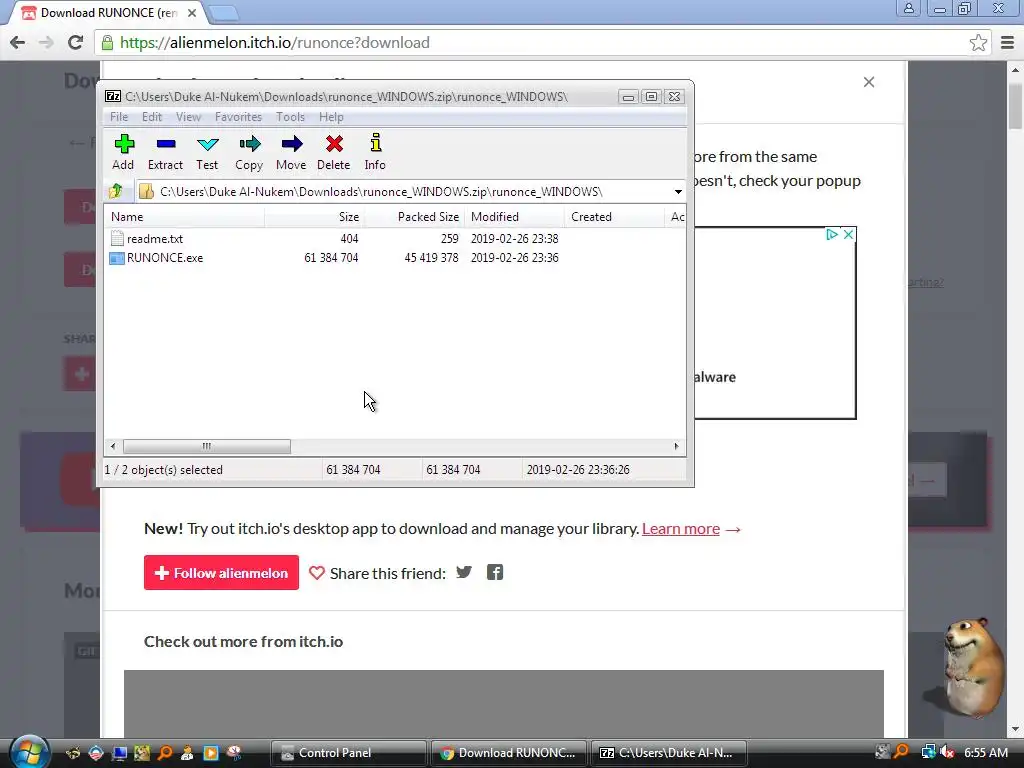Click the file list scroll left arrow

(x=113, y=446)
